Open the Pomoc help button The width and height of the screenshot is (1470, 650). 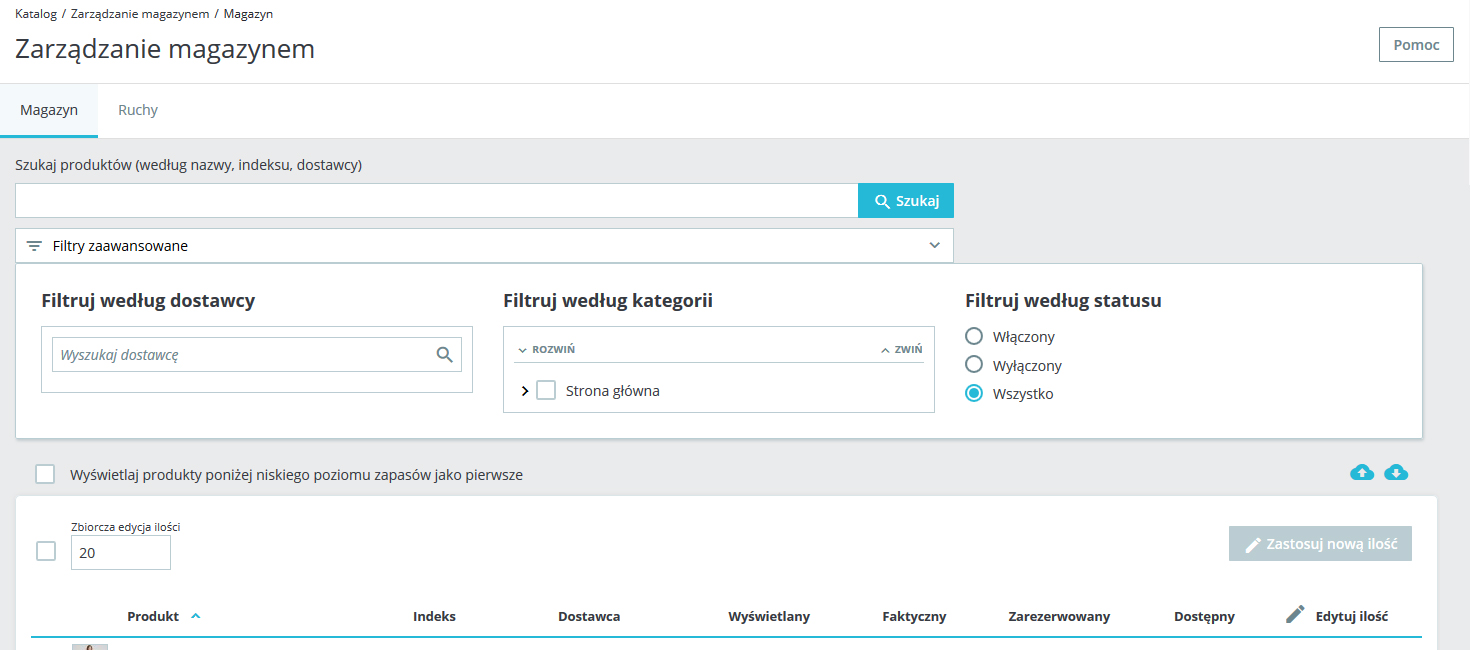(1416, 45)
